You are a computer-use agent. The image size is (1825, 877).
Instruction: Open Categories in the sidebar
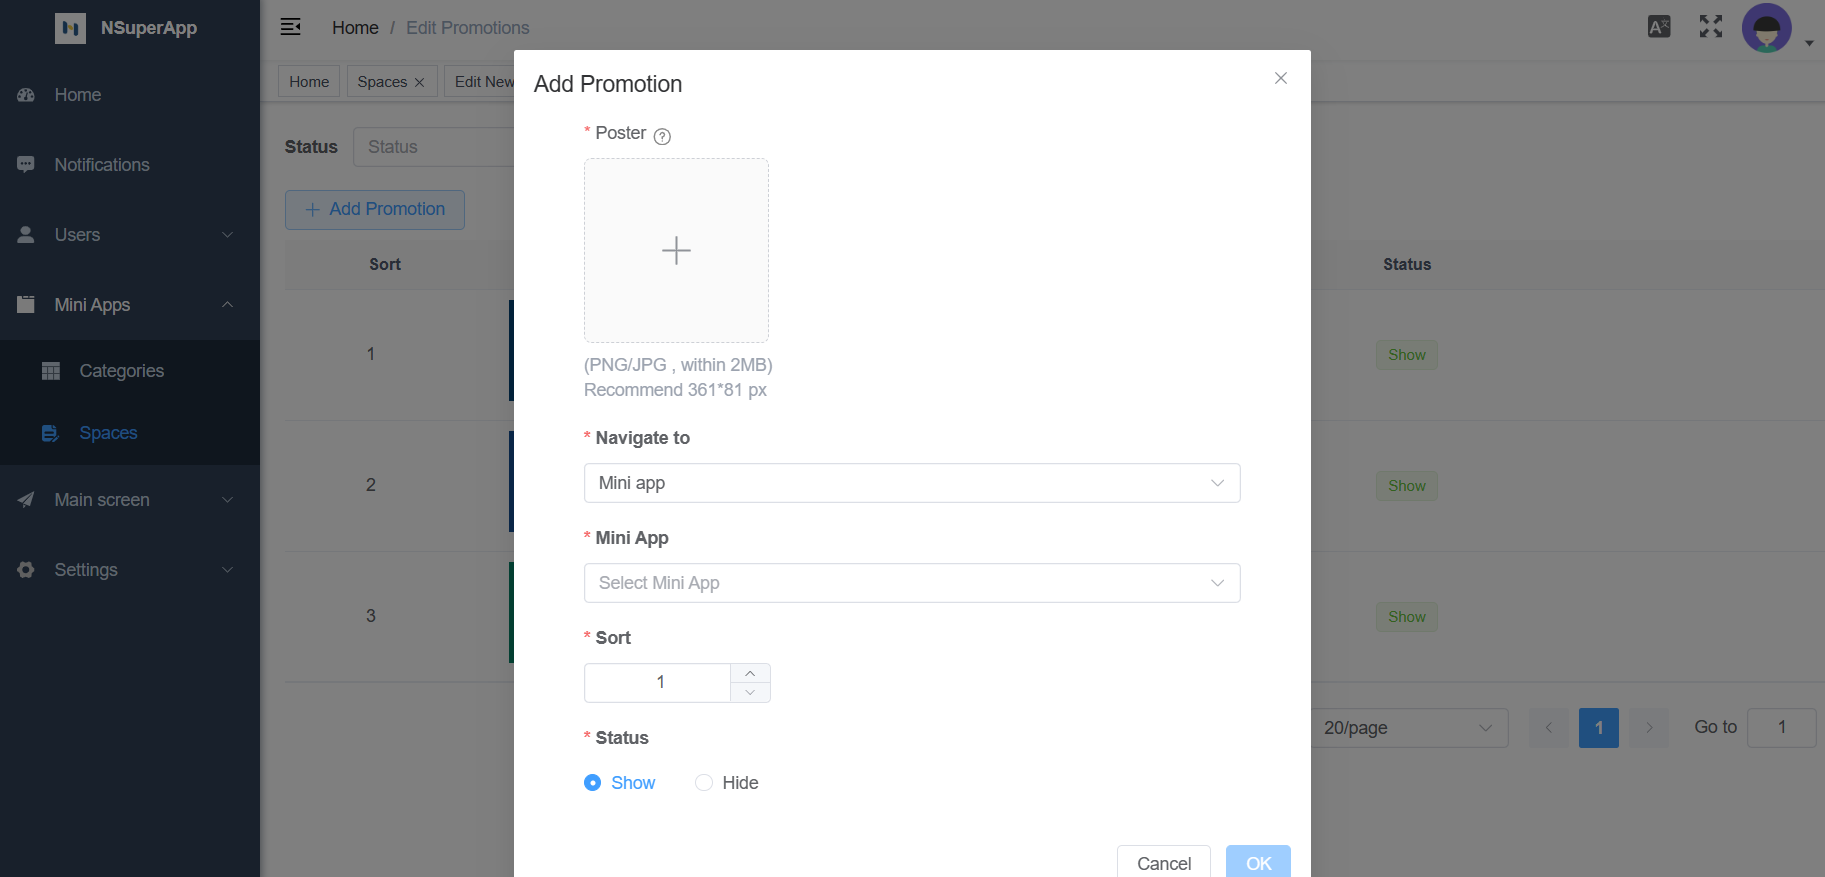[x=121, y=371]
